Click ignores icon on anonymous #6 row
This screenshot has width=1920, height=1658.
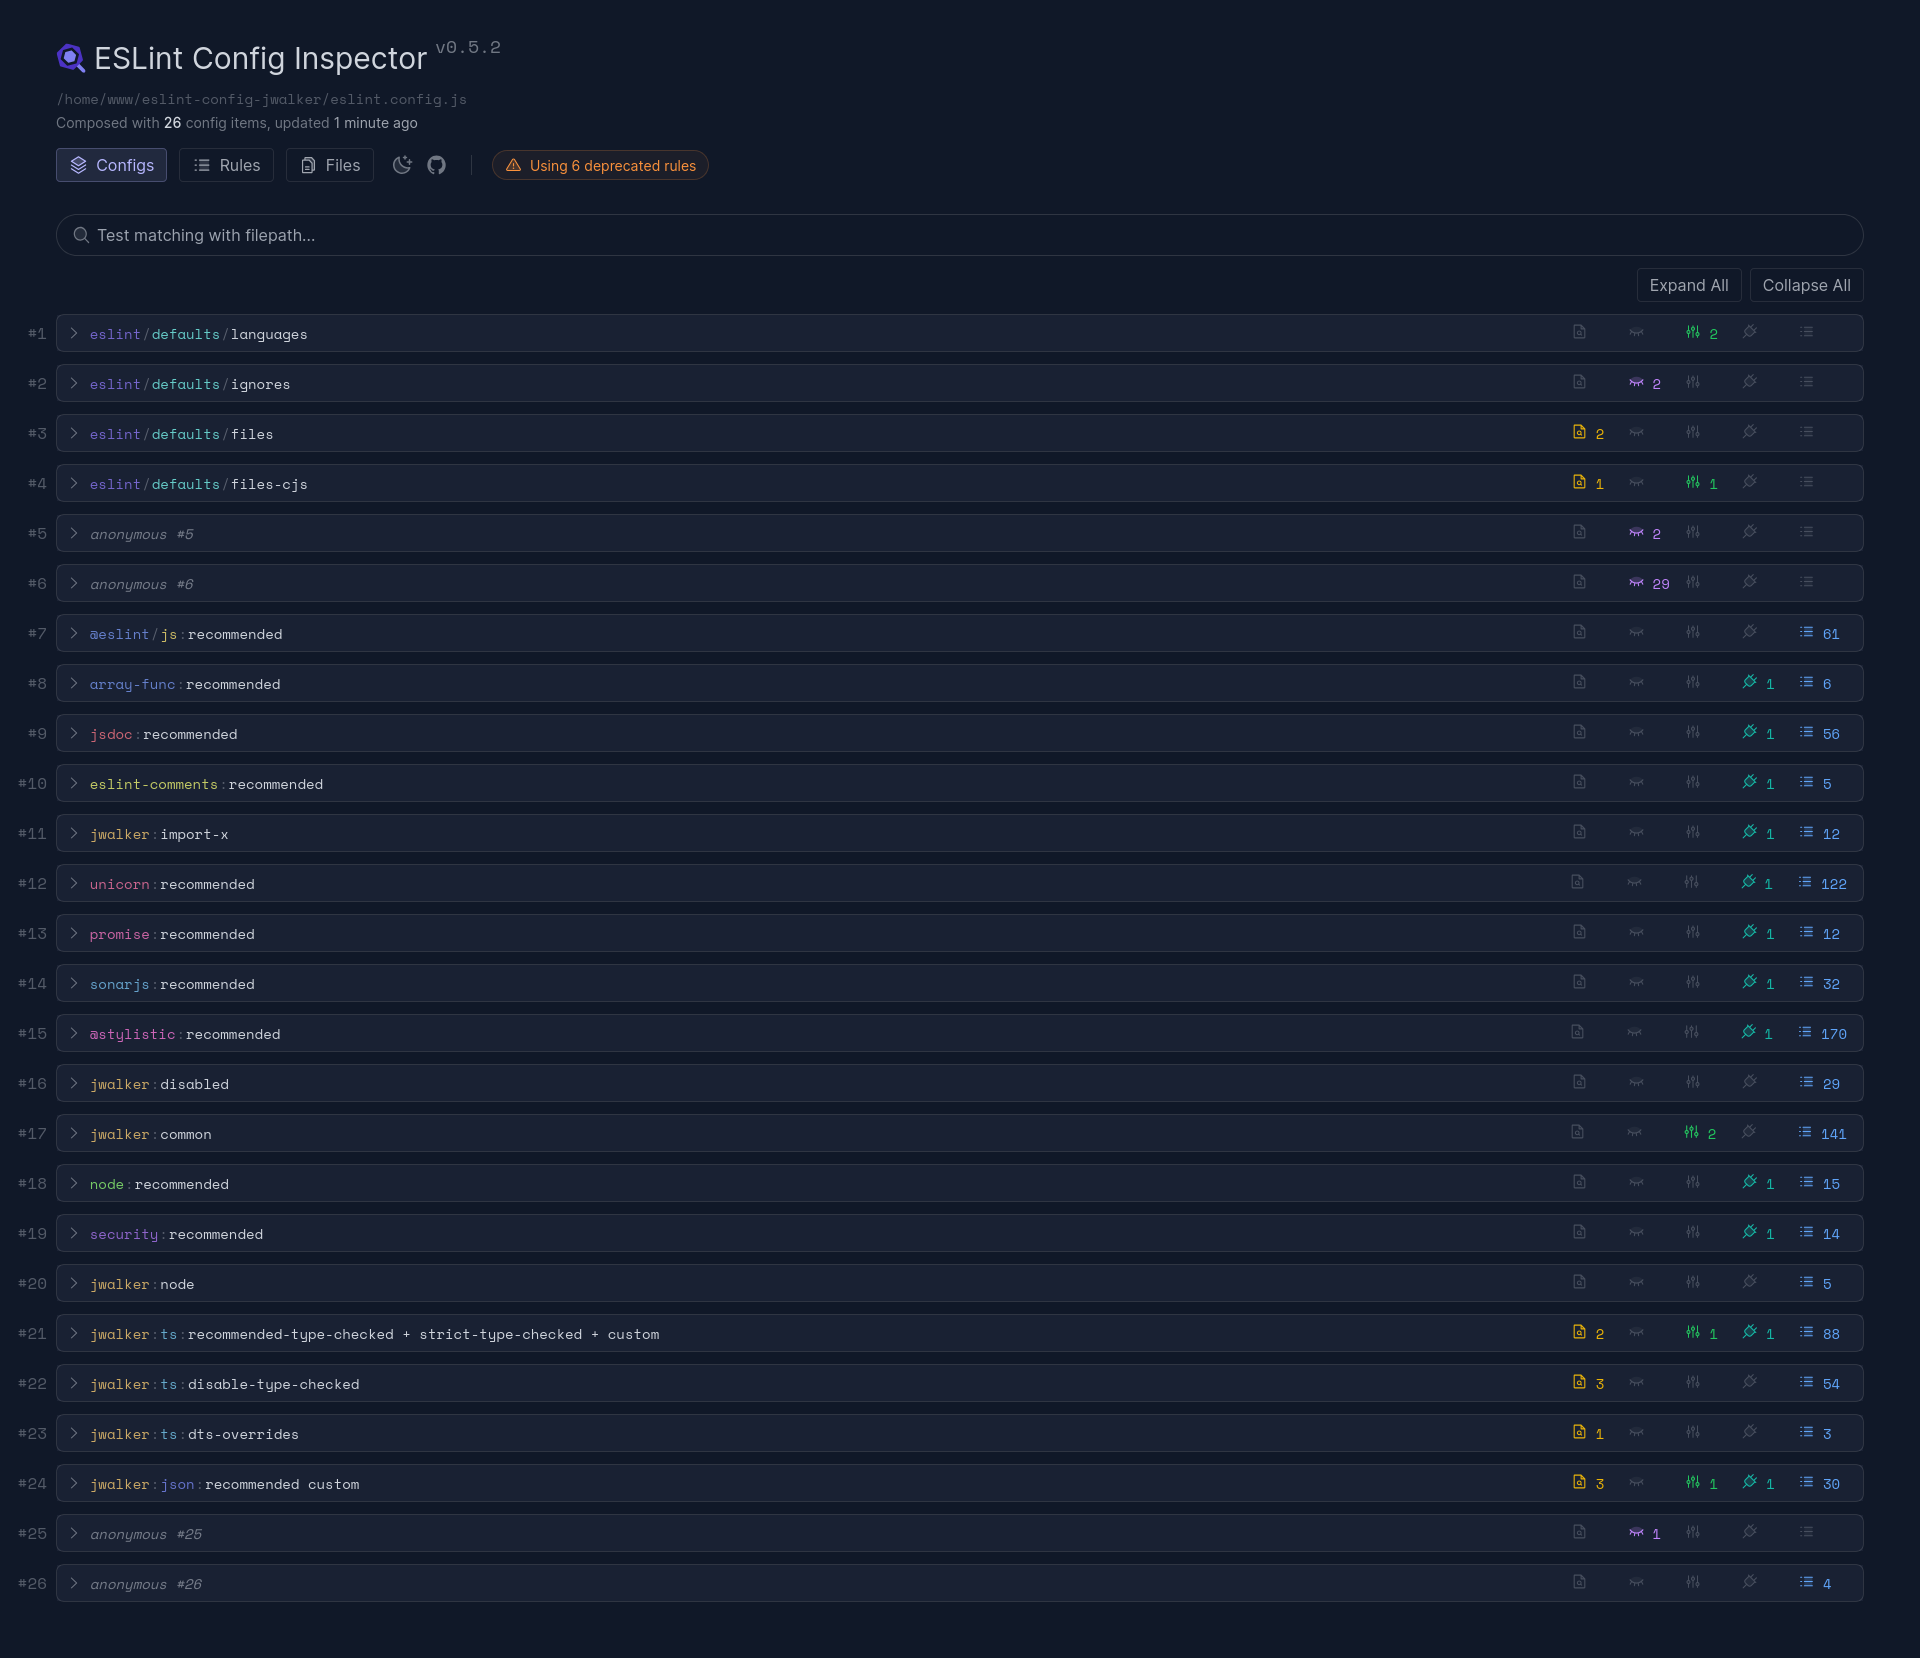tap(1636, 583)
